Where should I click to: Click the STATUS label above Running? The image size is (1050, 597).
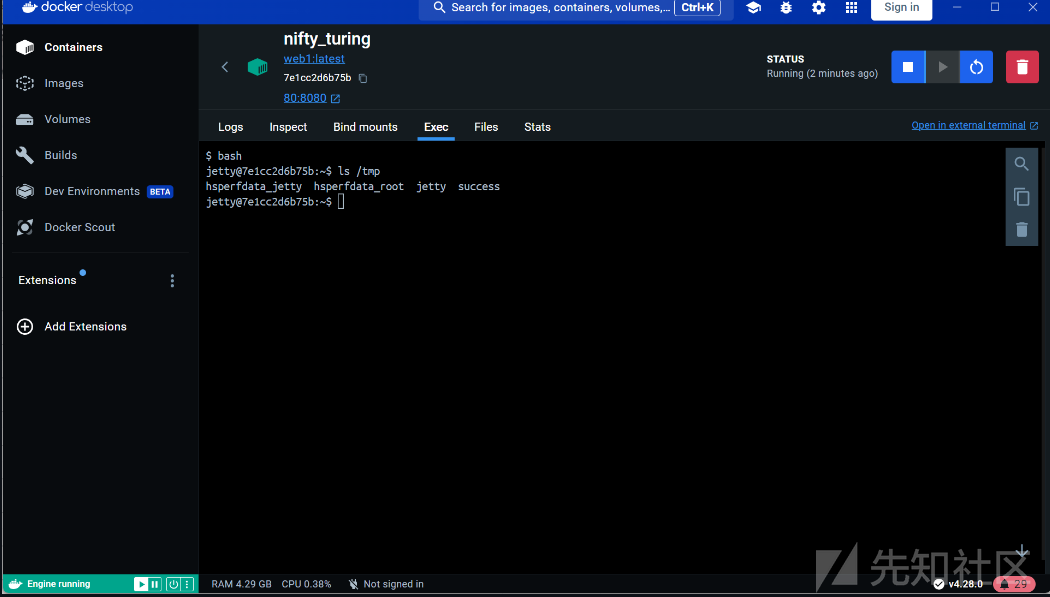pos(785,59)
